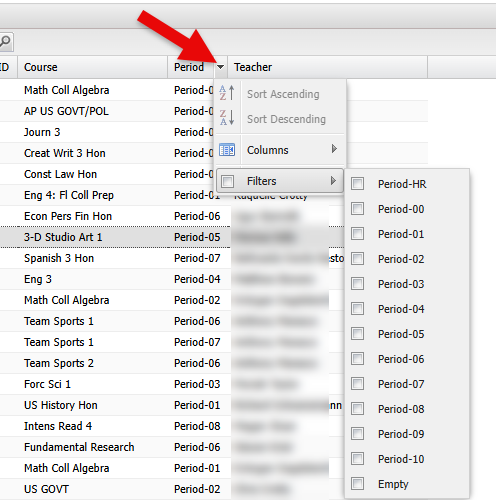Click the magnifying glass search icon
This screenshot has height=500, width=496.
point(5,42)
